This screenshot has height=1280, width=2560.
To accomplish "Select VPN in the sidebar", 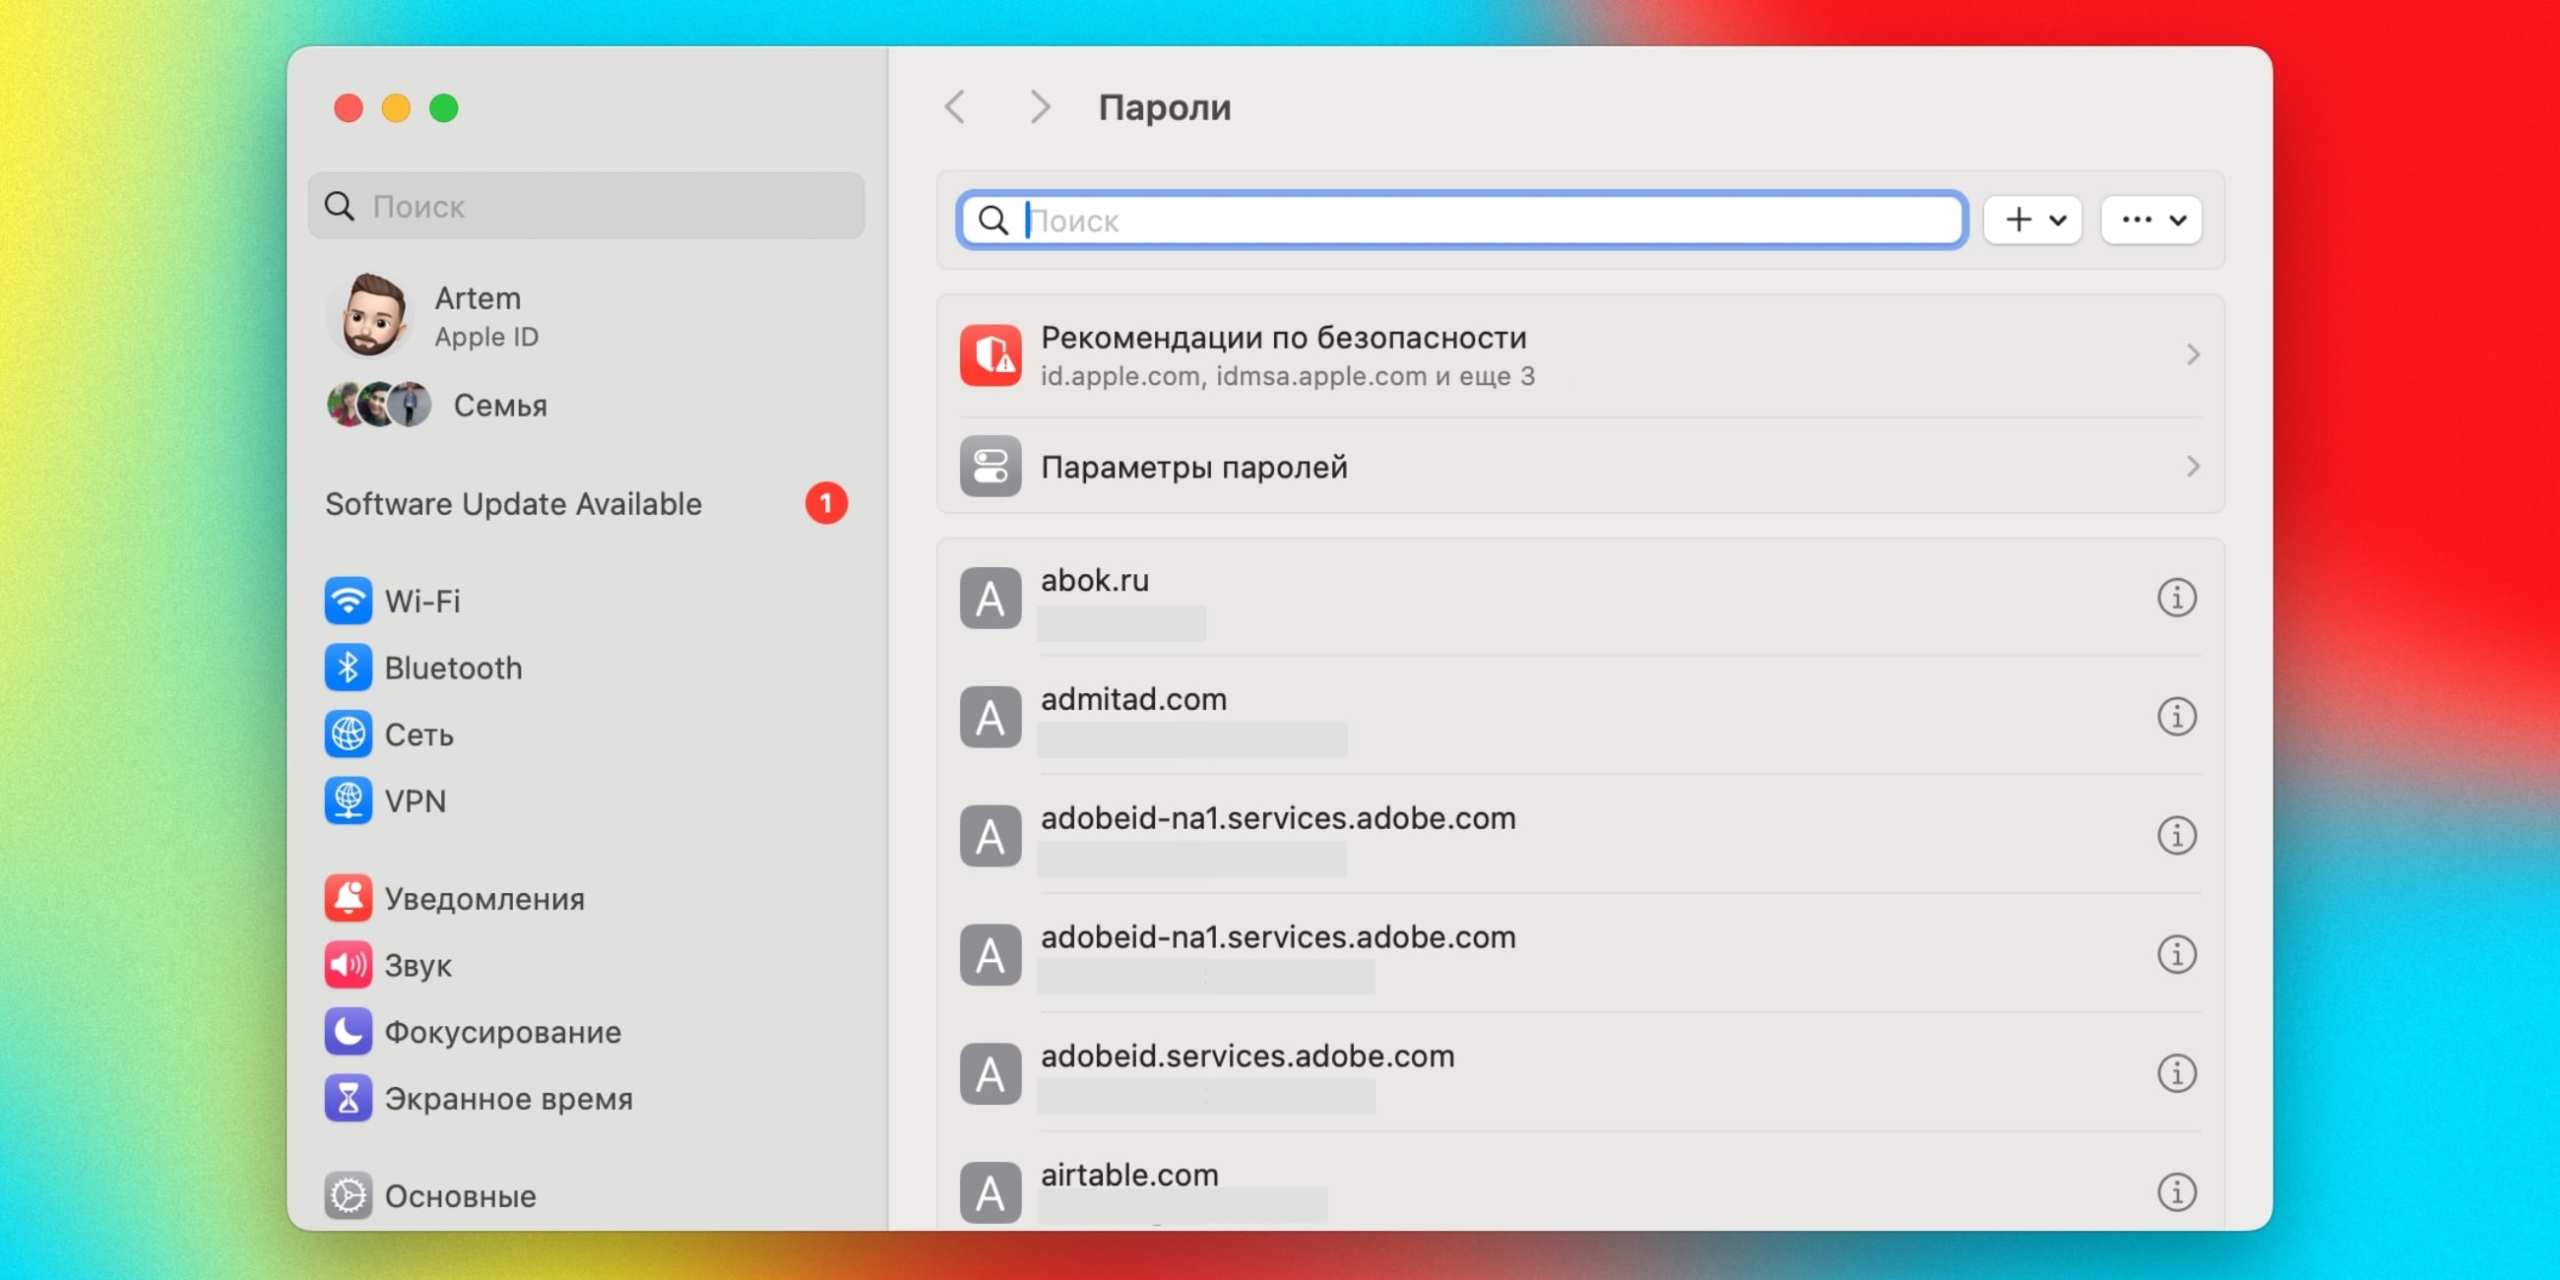I will pos(586,801).
